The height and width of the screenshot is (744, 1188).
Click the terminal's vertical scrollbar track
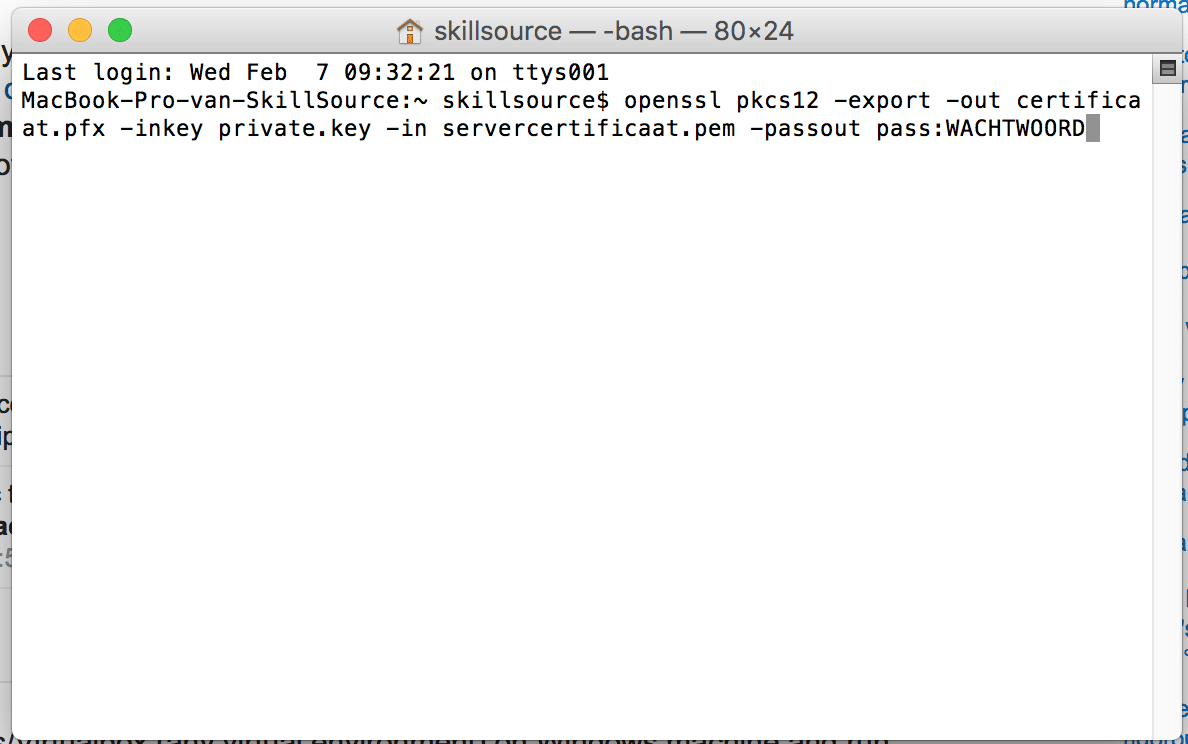pos(1168,409)
